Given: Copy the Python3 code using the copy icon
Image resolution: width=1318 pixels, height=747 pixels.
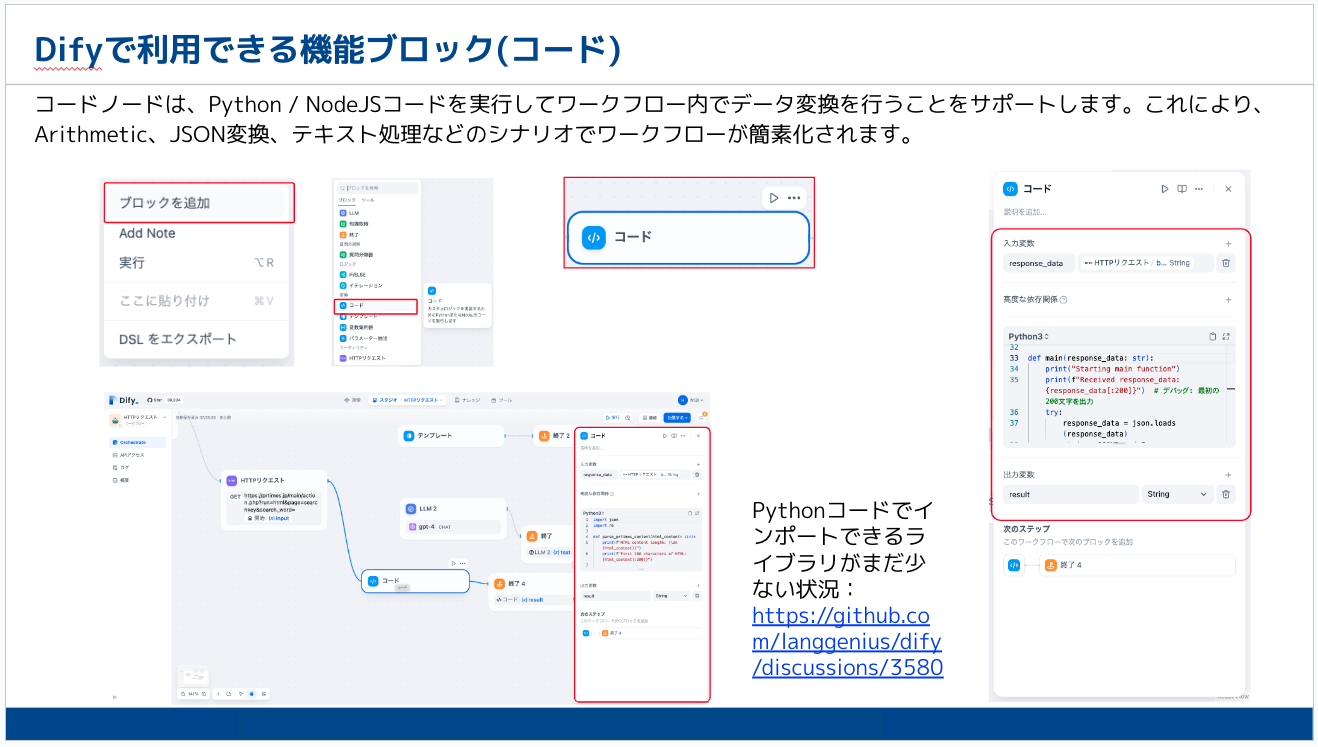Looking at the screenshot, I should click(x=1211, y=334).
